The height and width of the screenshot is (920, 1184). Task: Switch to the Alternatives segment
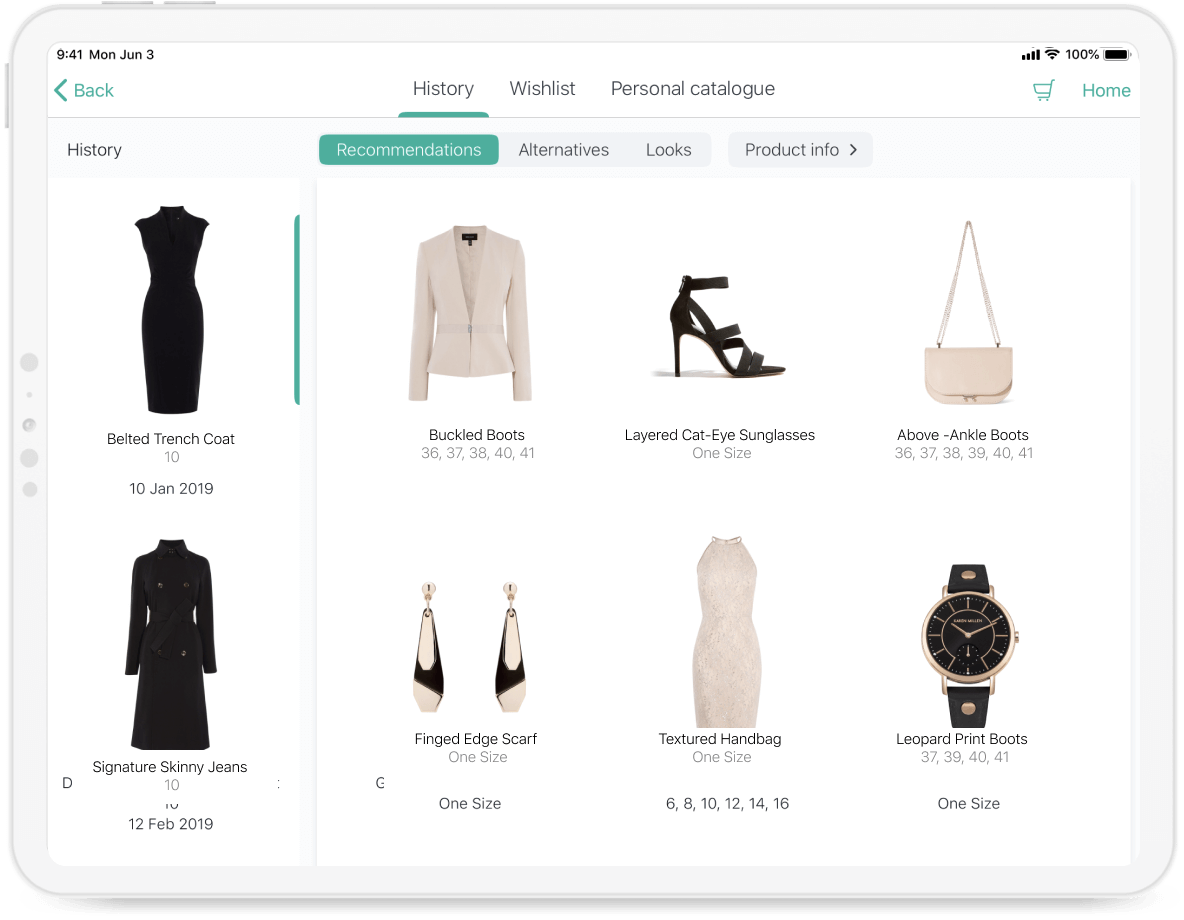[563, 150]
